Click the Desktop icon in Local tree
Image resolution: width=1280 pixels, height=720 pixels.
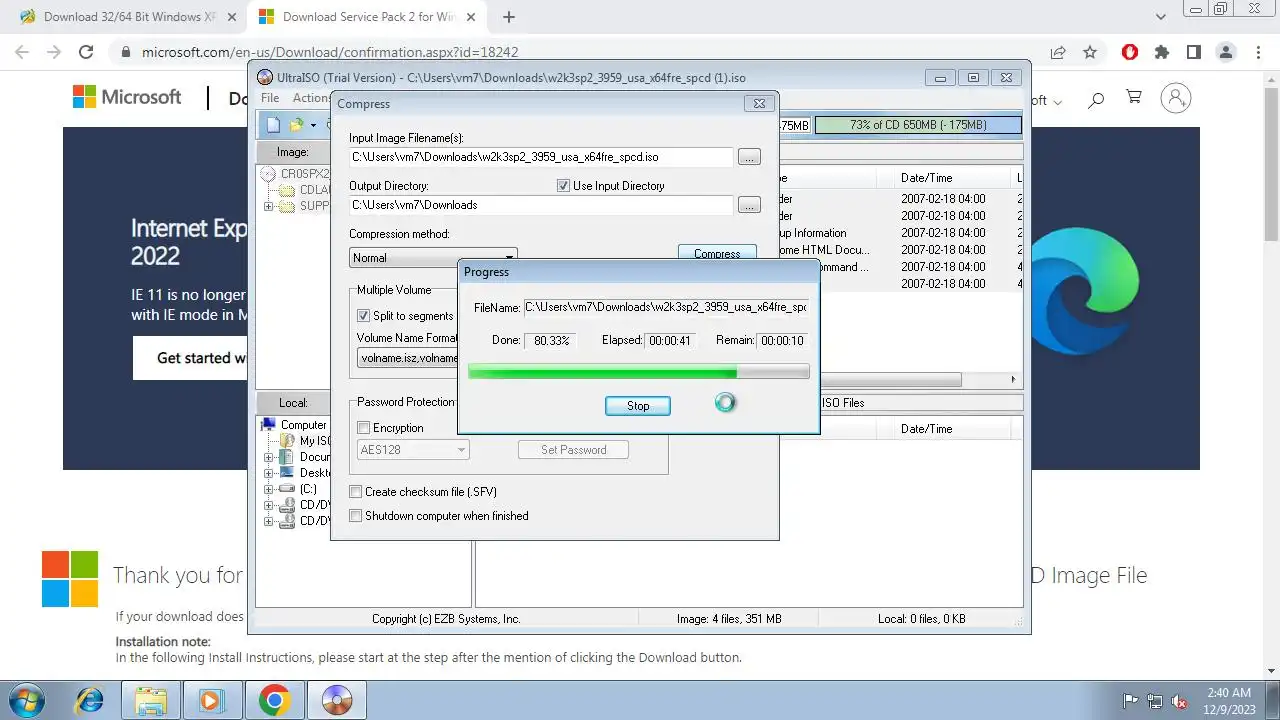(287, 473)
